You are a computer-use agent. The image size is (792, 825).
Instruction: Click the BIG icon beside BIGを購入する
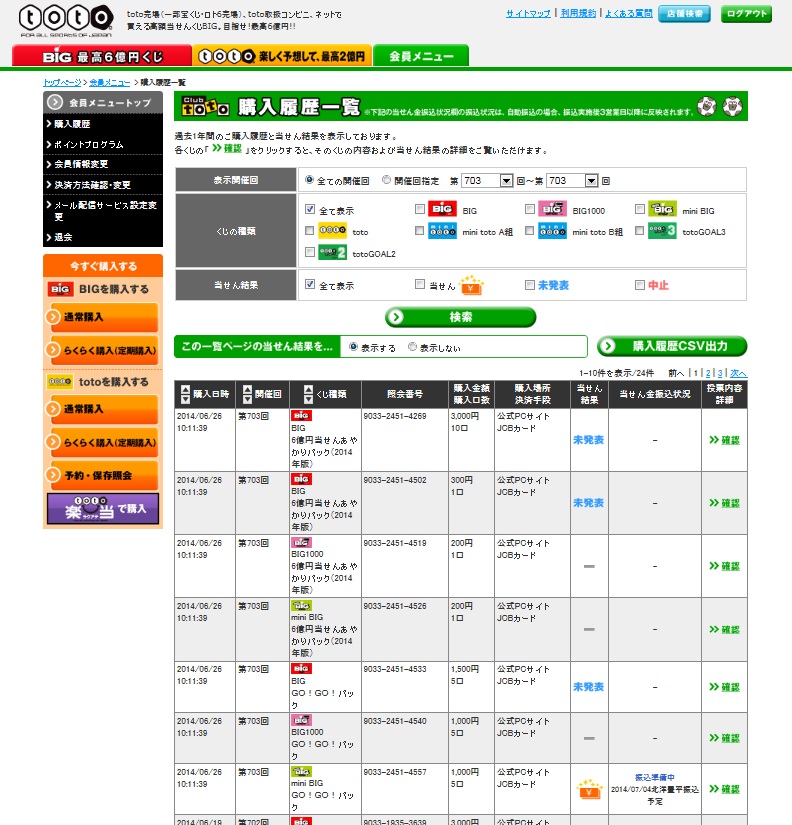[60, 289]
